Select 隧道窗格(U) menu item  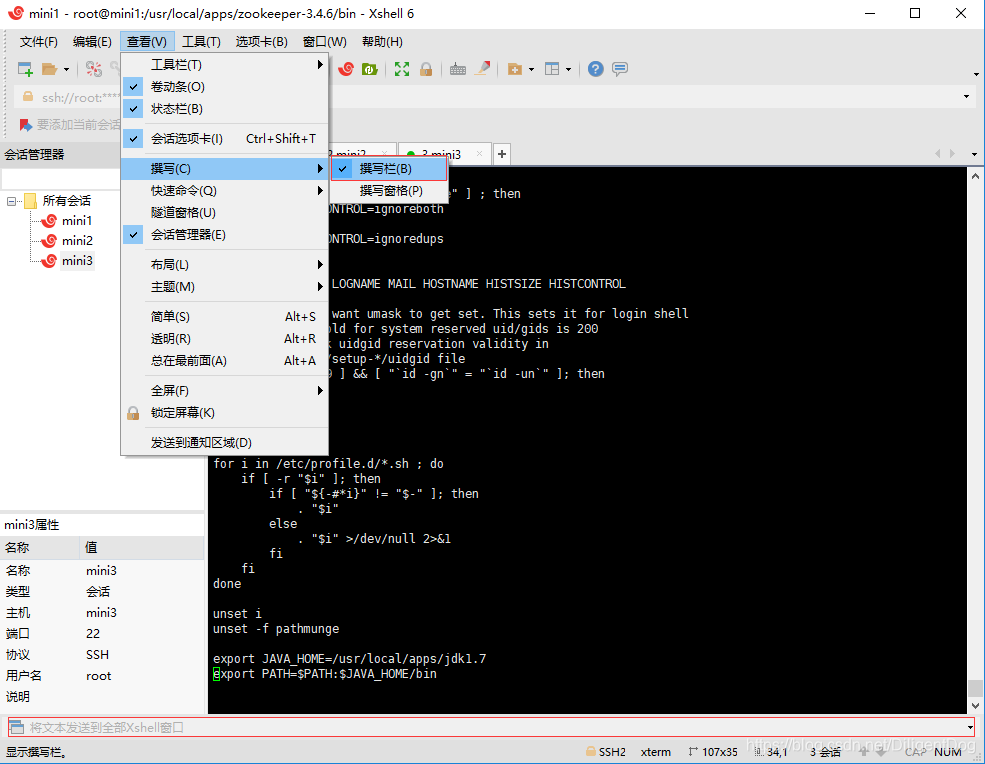point(224,213)
